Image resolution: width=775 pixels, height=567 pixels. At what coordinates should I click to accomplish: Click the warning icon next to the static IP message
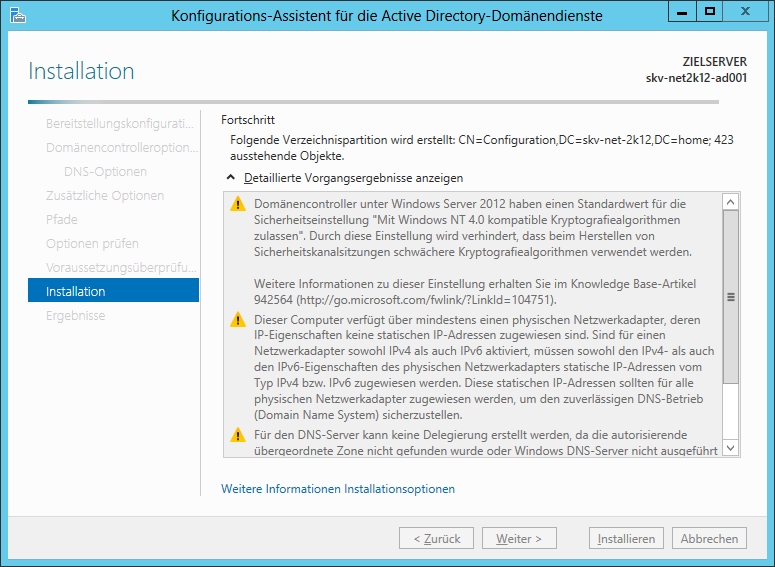(x=237, y=320)
